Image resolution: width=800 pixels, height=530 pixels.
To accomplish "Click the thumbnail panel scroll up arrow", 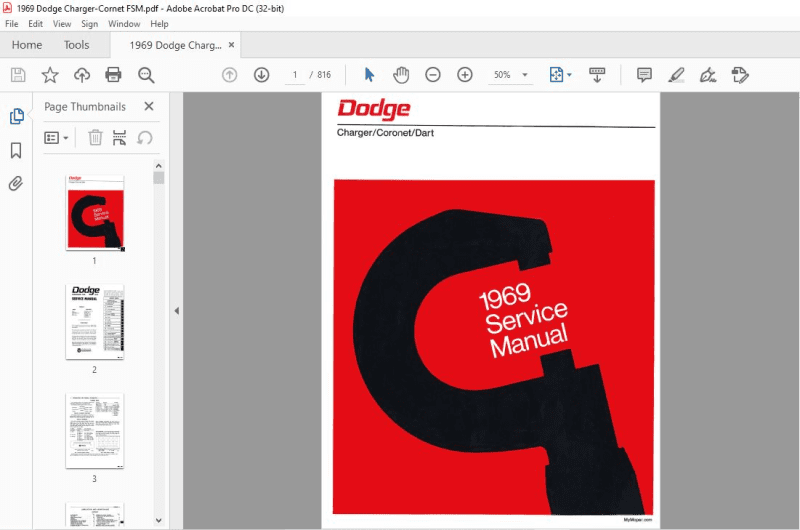I will pos(159,166).
